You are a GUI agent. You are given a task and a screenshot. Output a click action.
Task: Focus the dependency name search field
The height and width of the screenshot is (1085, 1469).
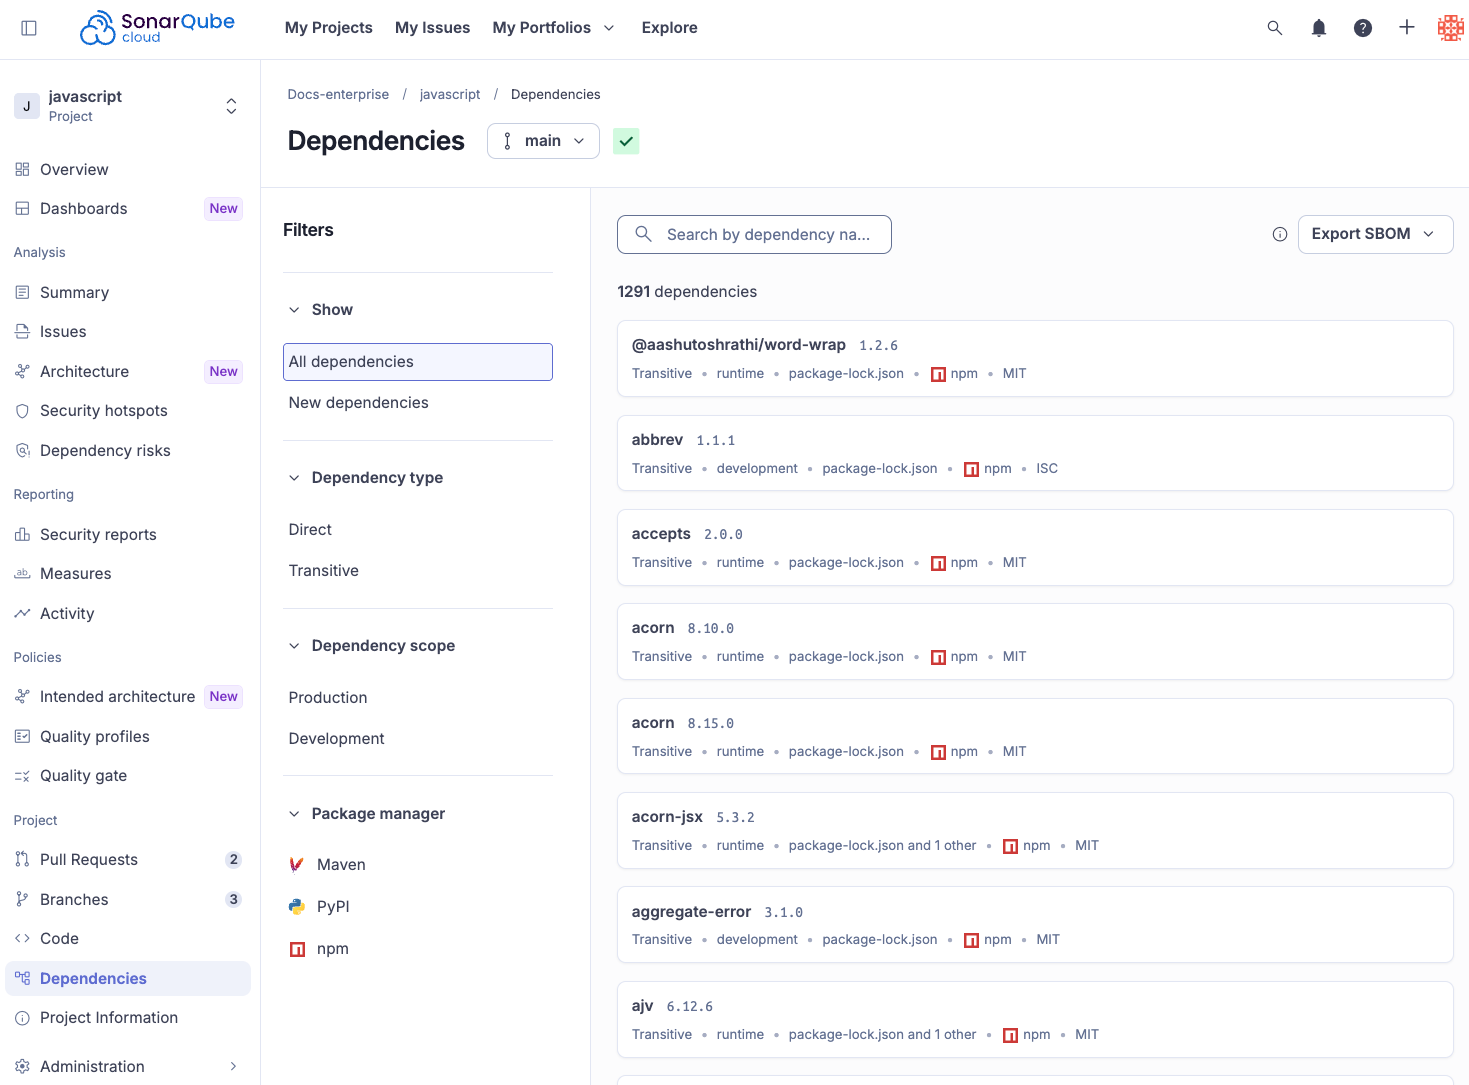[x=754, y=235]
